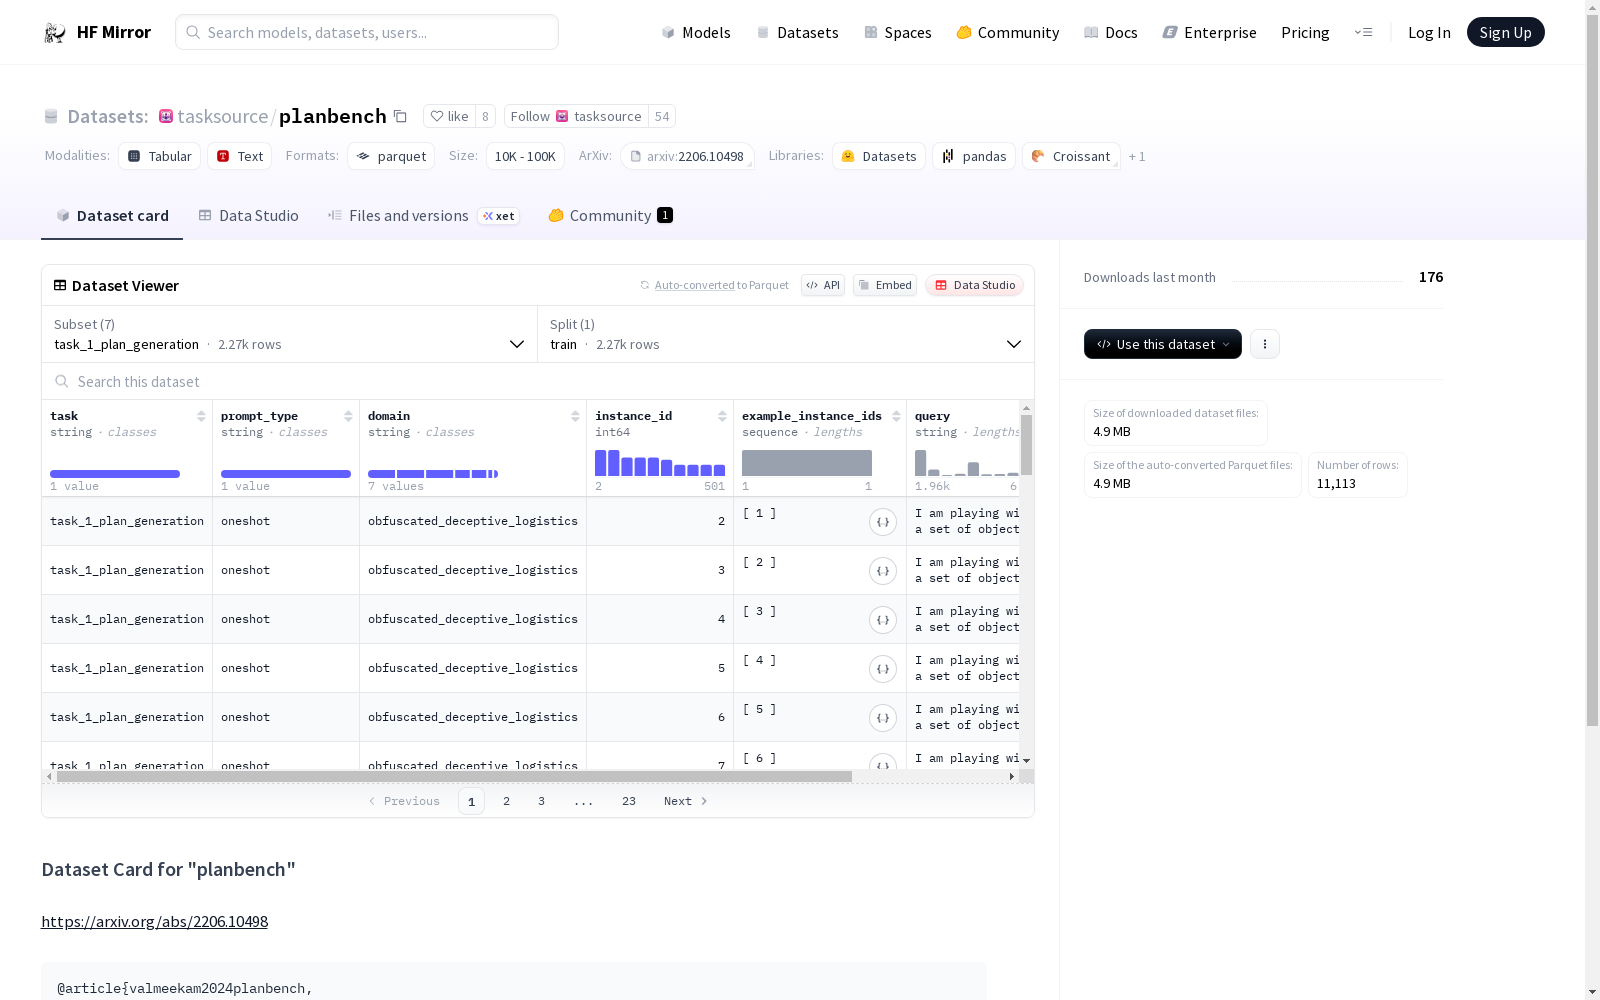Select the pandas library tag
Screen dimensions: 1600x1000
point(974,156)
